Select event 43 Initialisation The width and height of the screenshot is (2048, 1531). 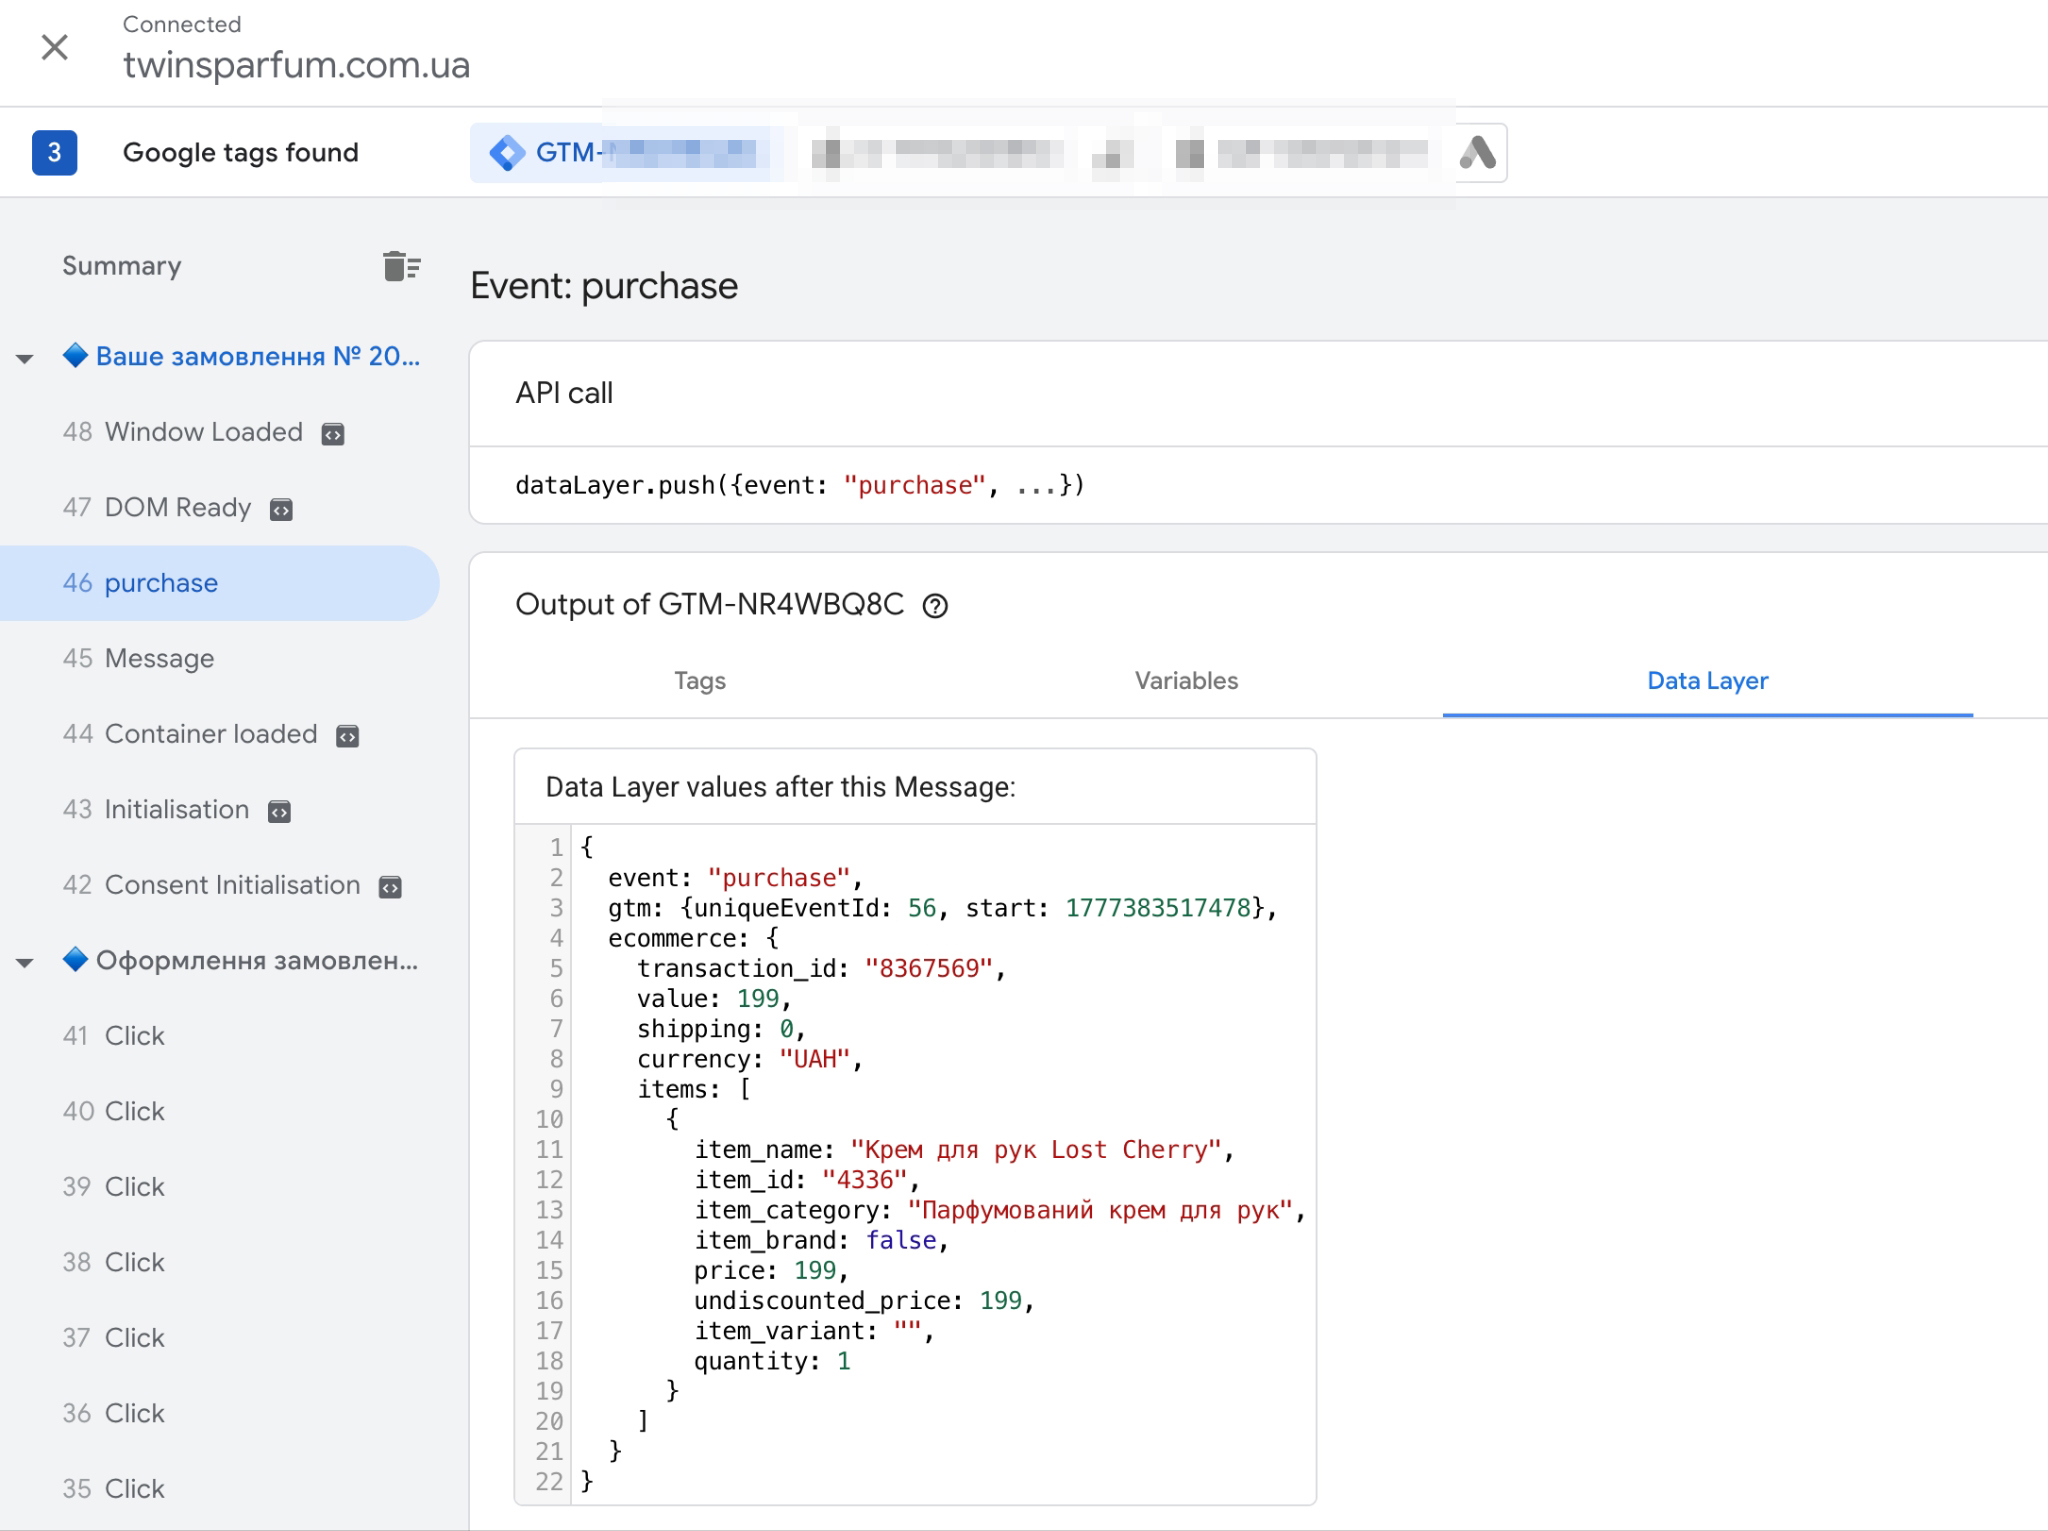(156, 810)
